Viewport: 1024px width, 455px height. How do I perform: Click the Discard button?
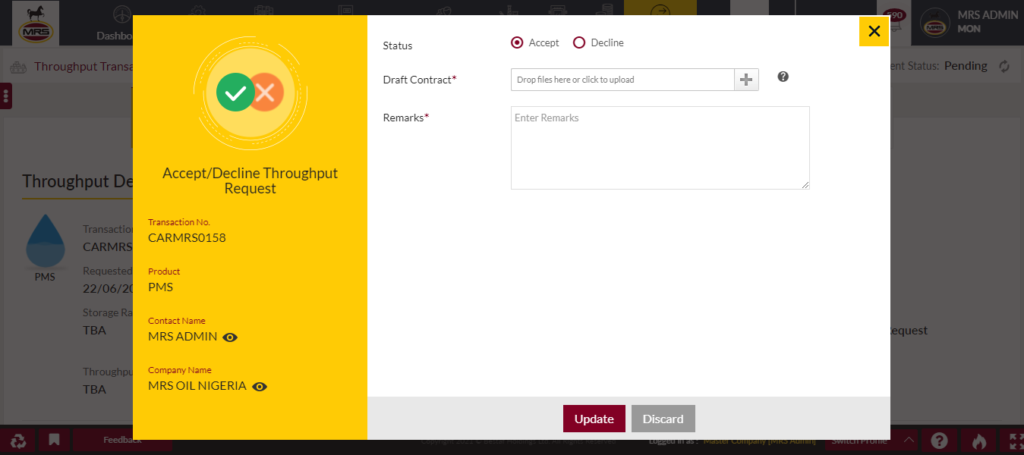663,419
